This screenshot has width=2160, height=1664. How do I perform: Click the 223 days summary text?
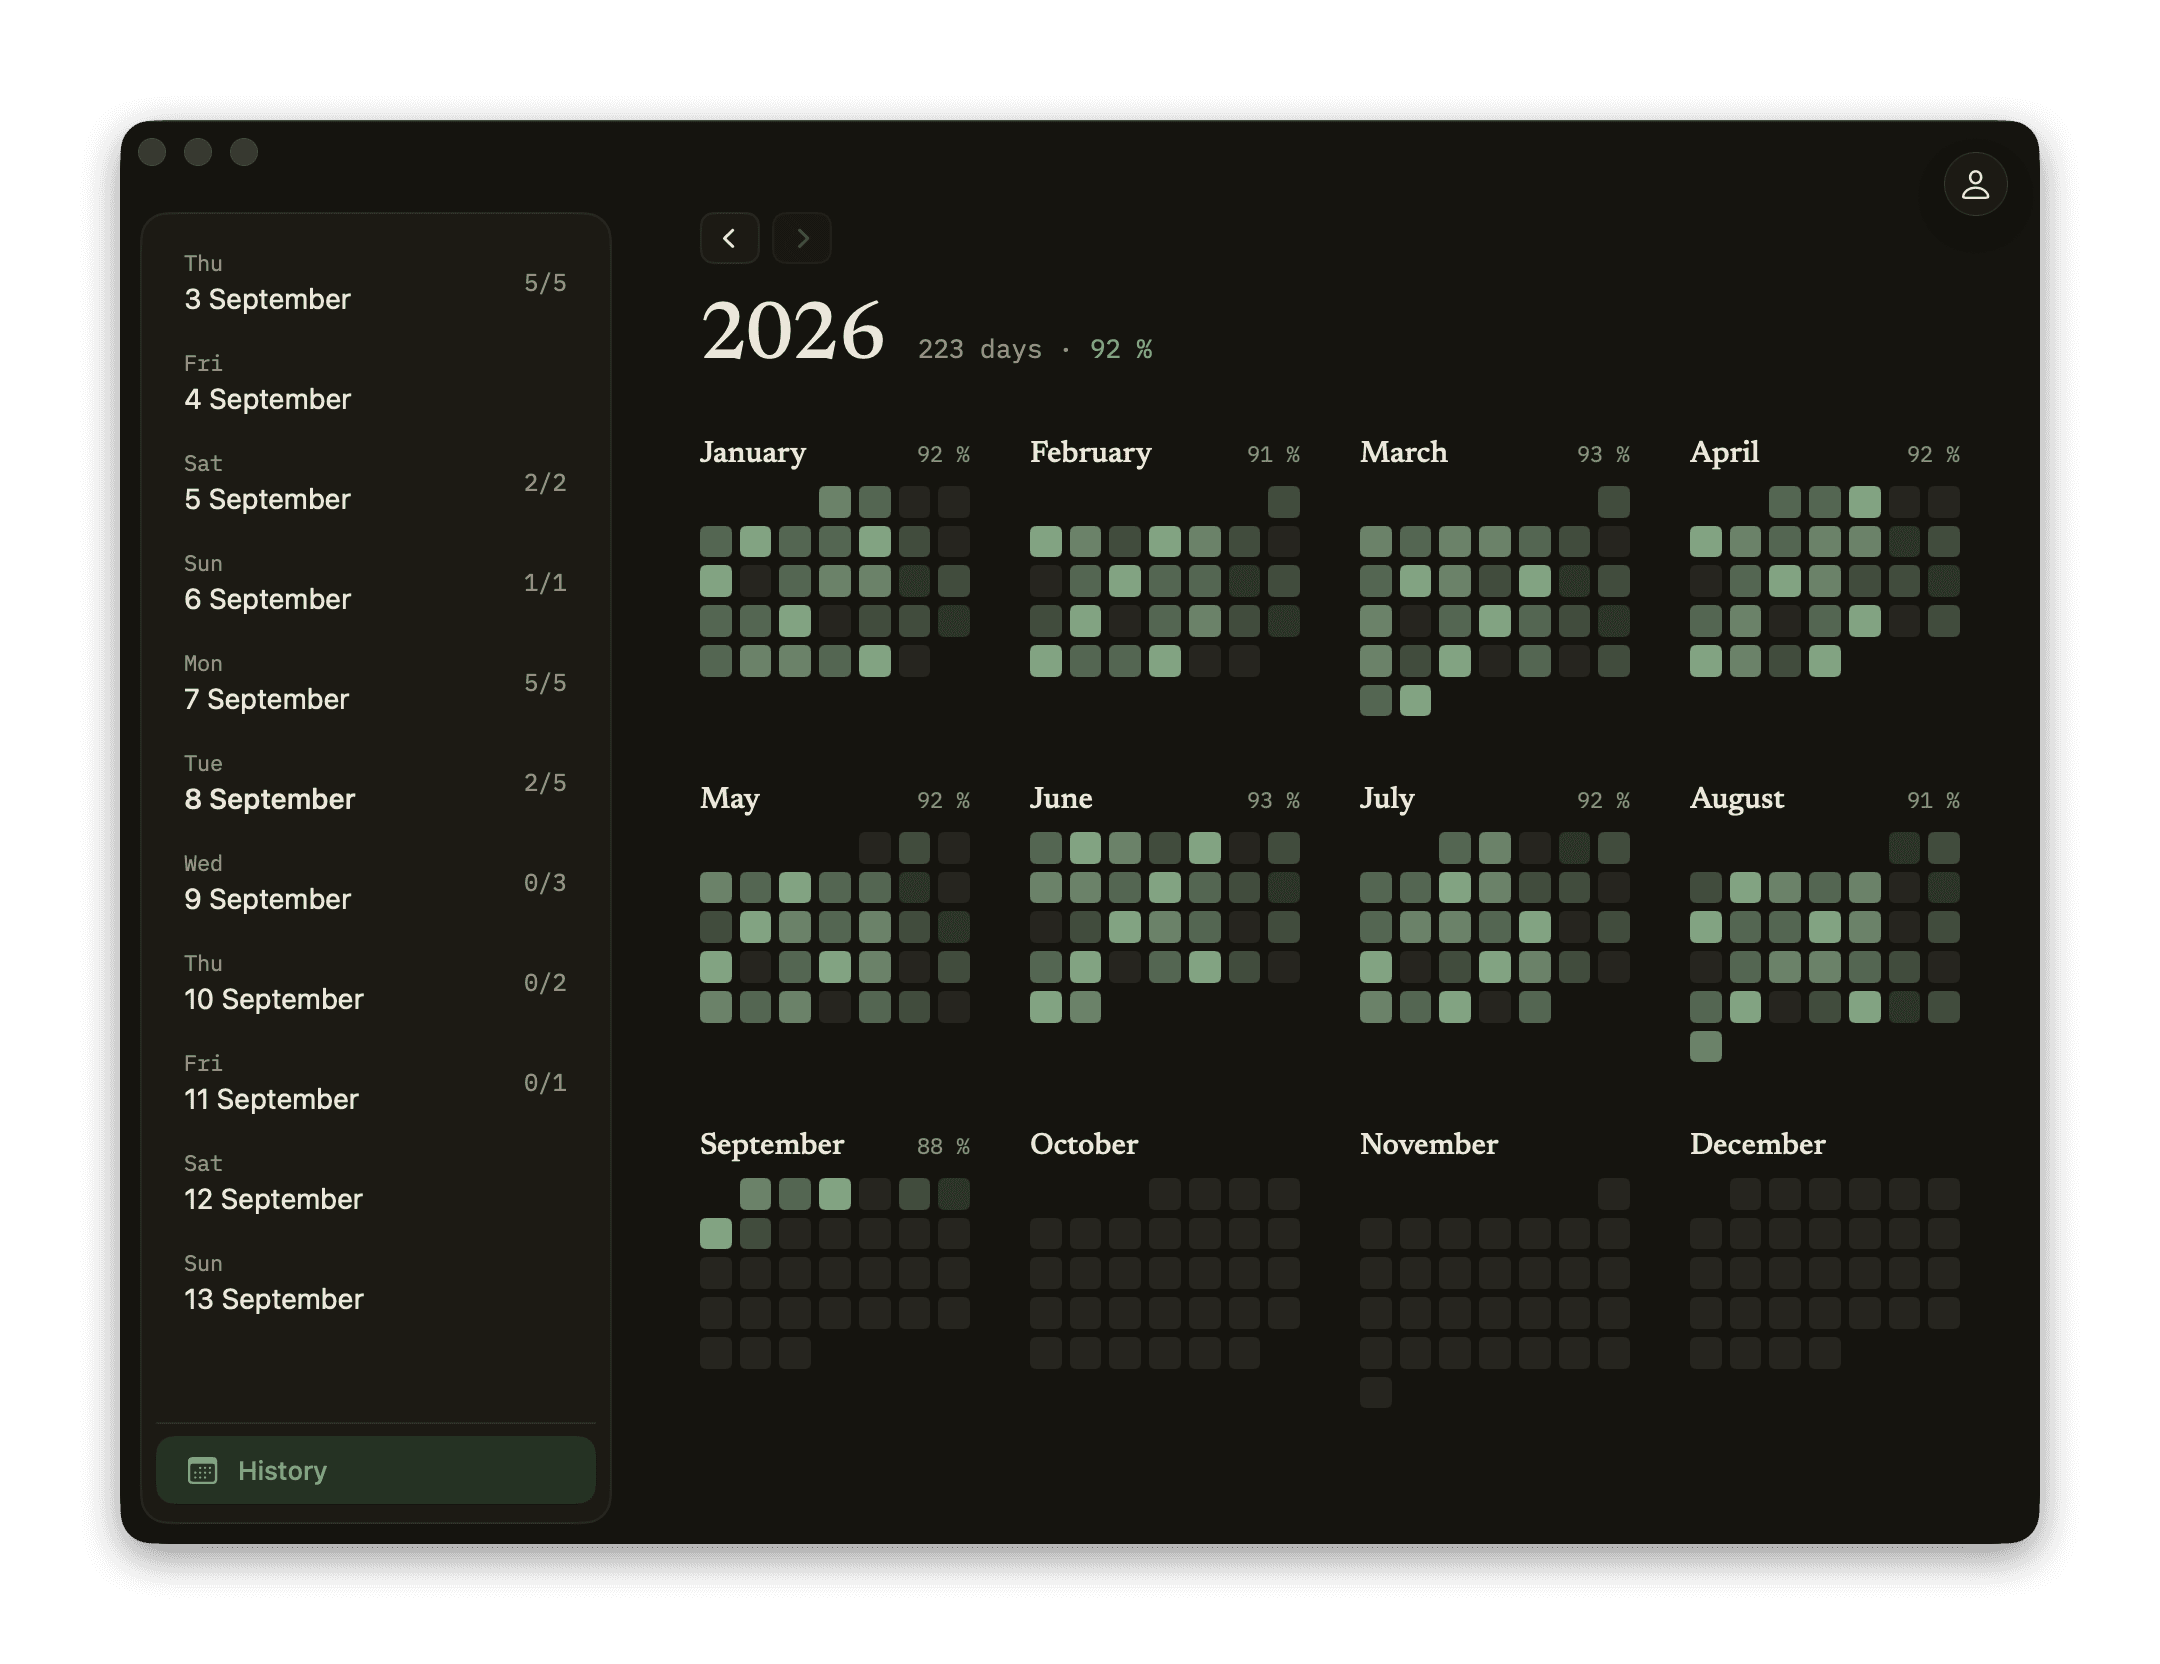[979, 349]
